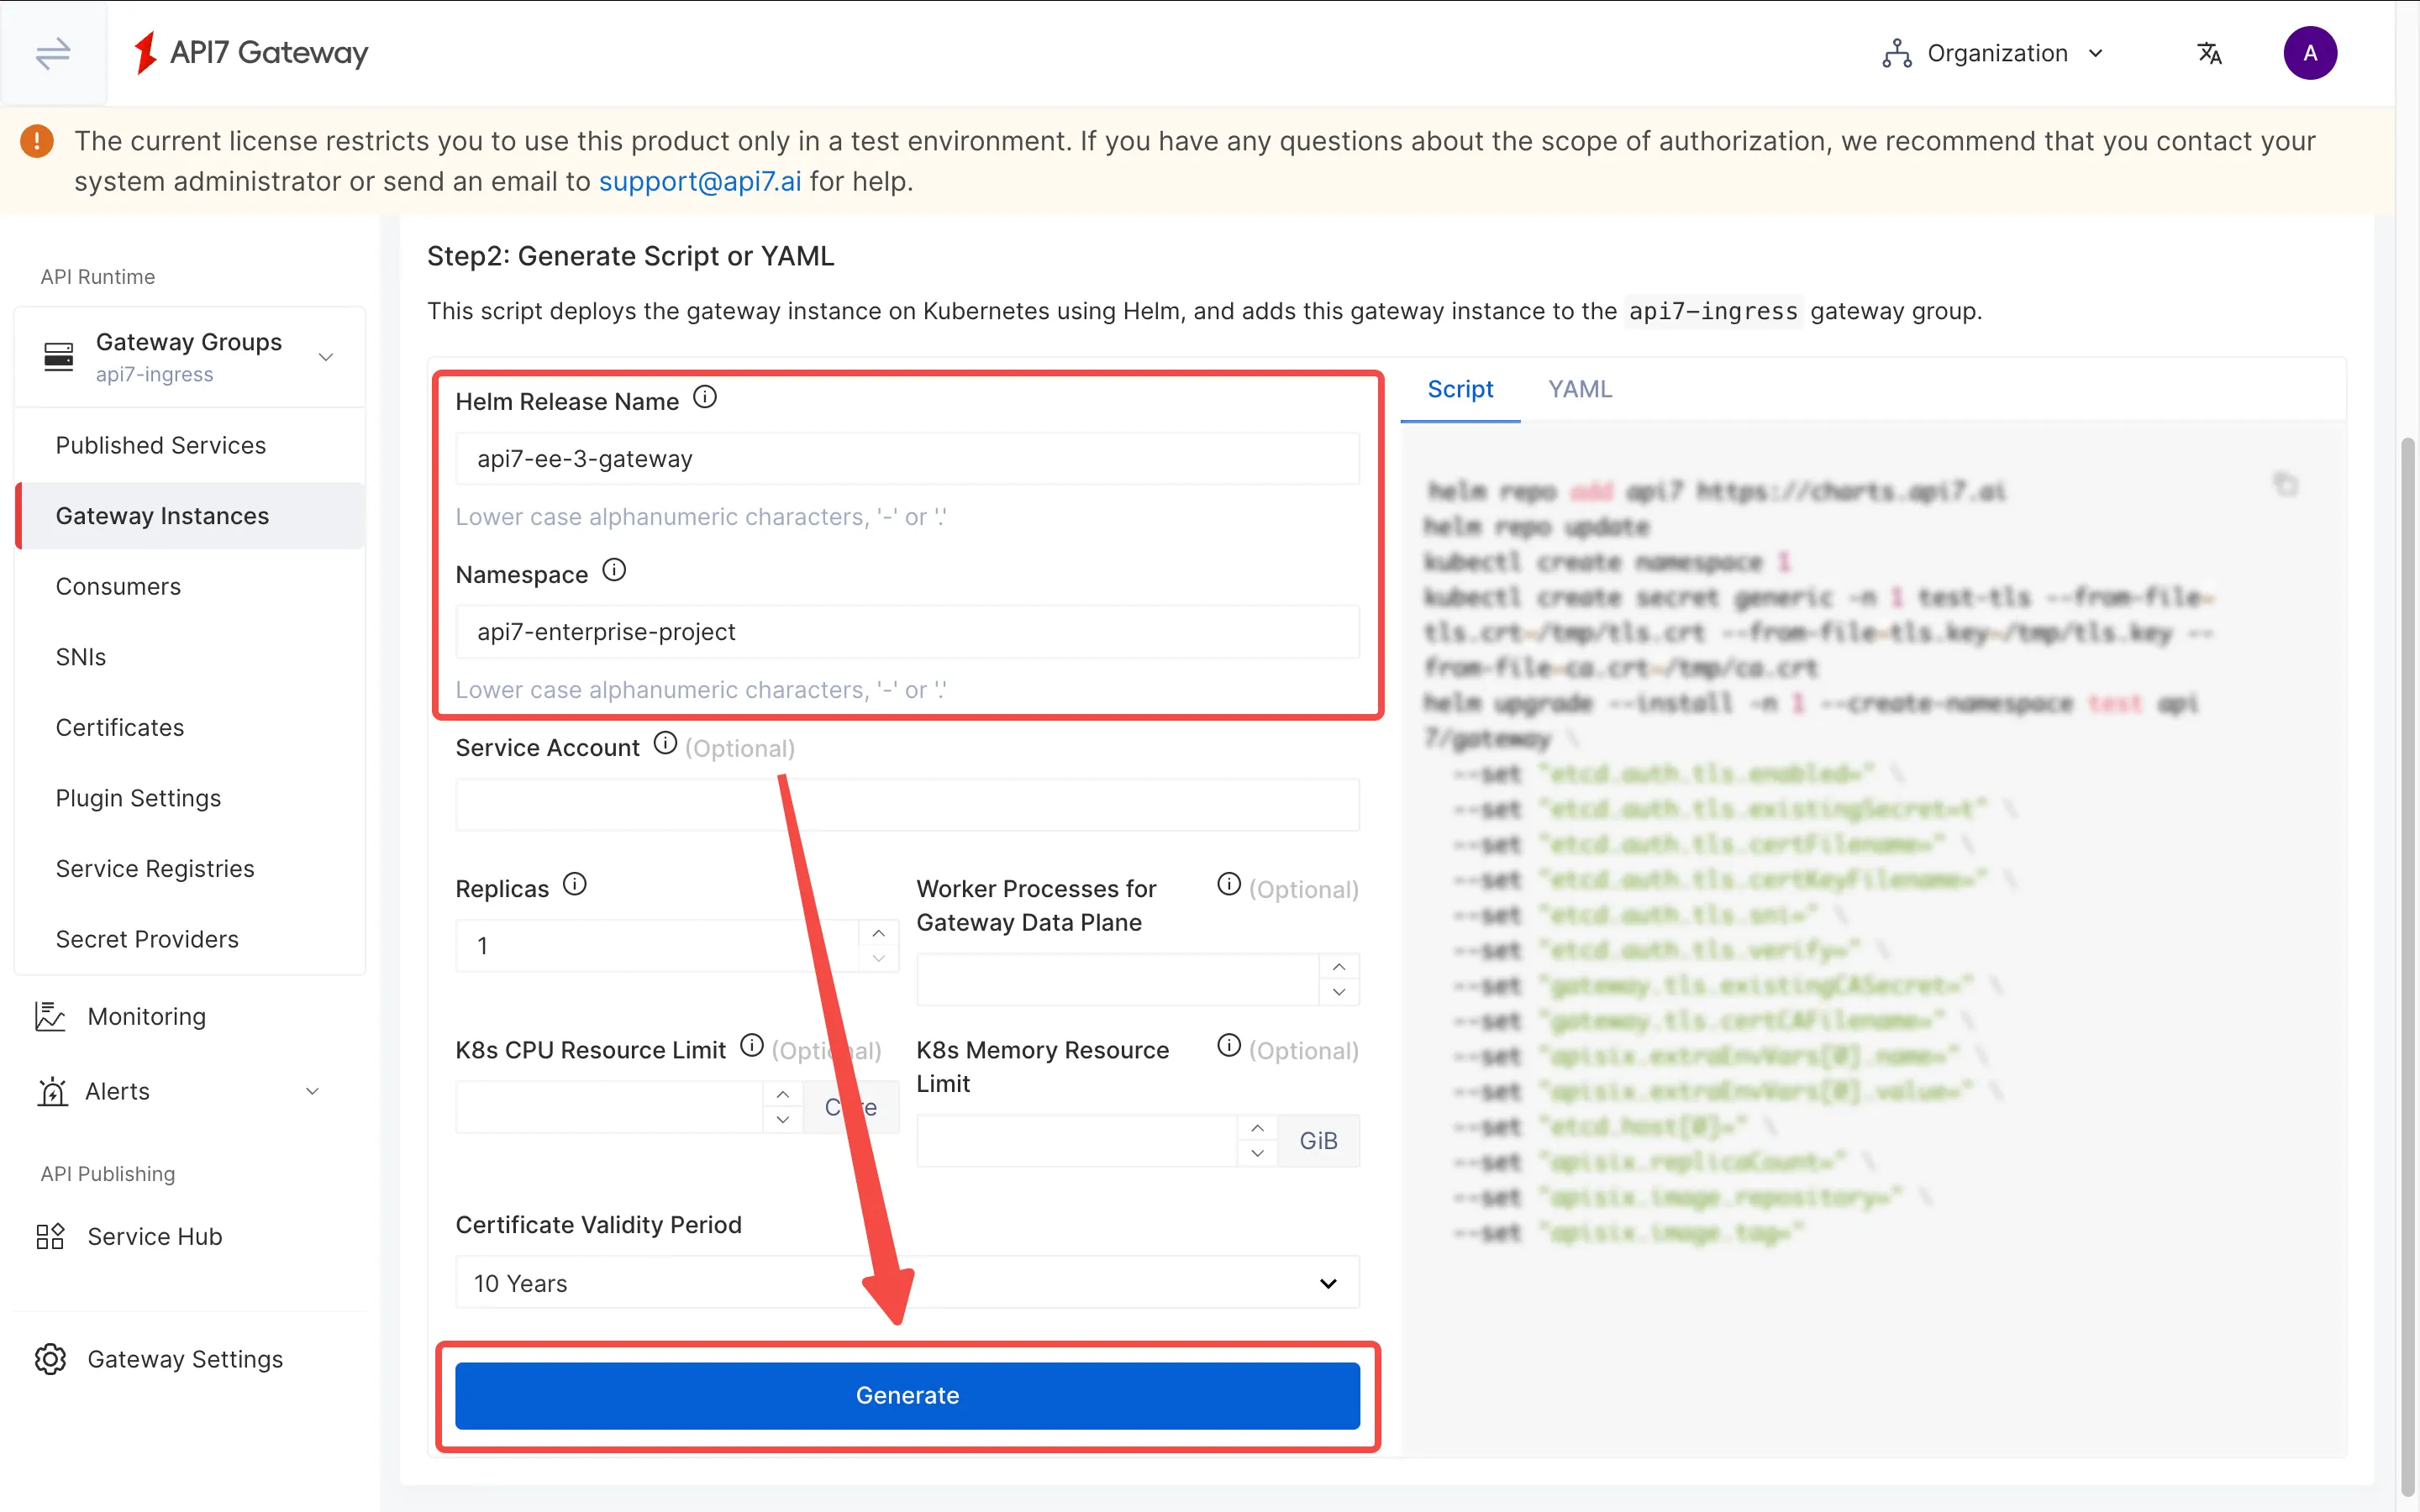Open the Monitoring section
The width and height of the screenshot is (2420, 1512).
click(x=147, y=1015)
